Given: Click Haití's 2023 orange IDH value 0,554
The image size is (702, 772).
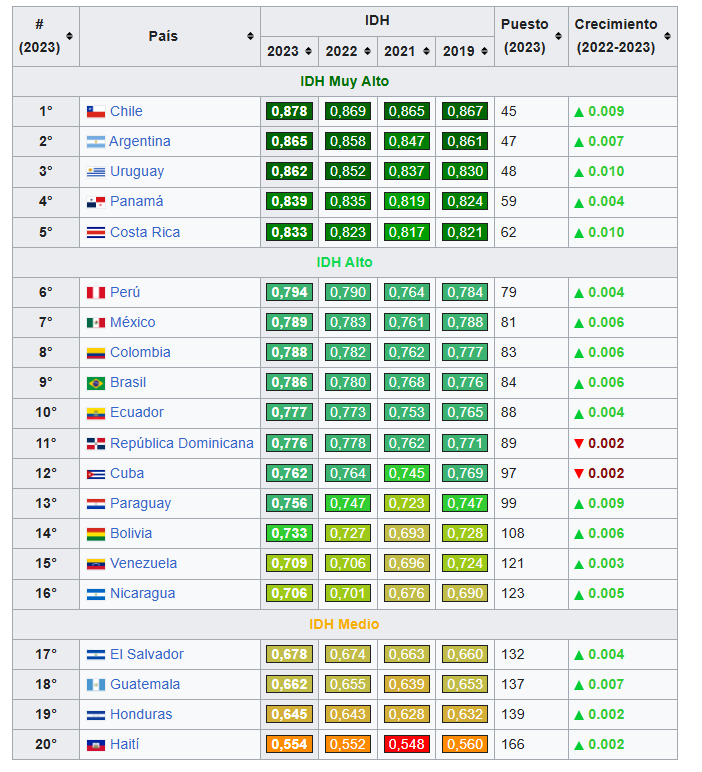Looking at the screenshot, I should [x=289, y=745].
